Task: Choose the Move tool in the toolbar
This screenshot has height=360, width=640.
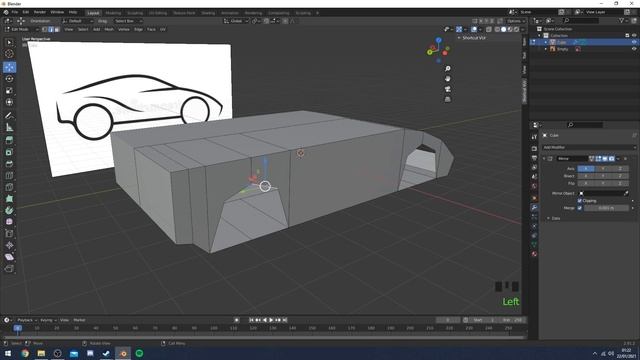Action: click(9, 67)
